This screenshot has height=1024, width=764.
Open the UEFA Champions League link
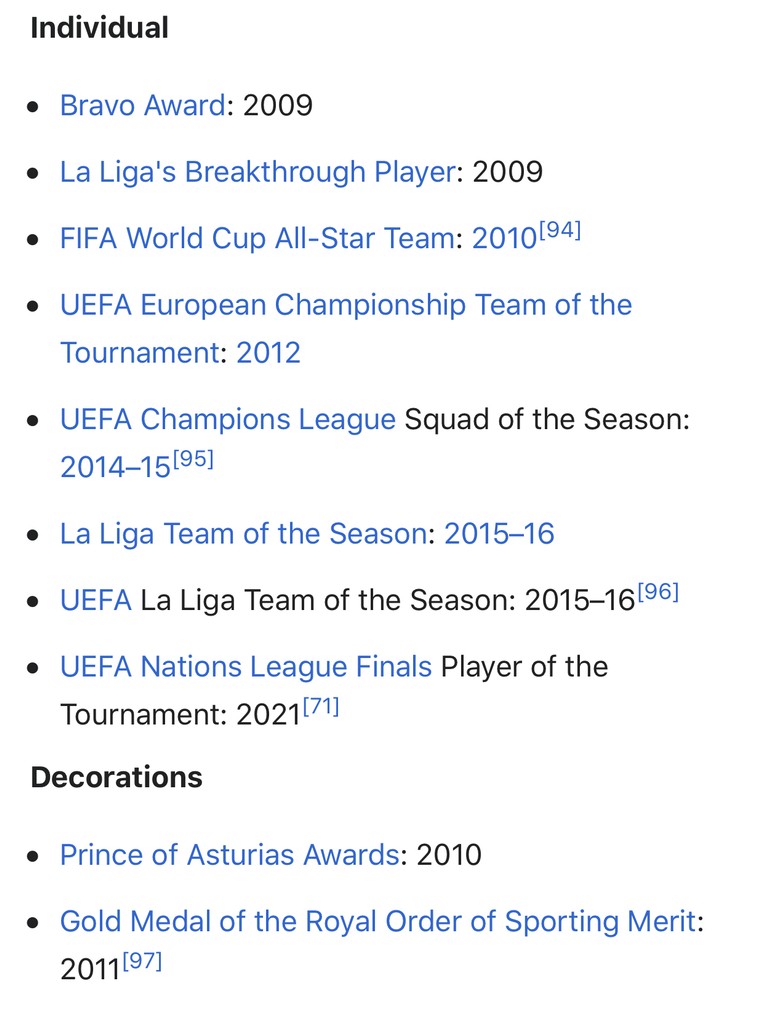tap(228, 419)
